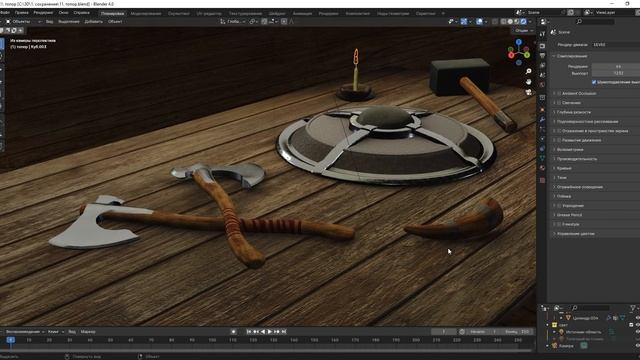
Task: Open the Справка menu
Action: point(82,13)
